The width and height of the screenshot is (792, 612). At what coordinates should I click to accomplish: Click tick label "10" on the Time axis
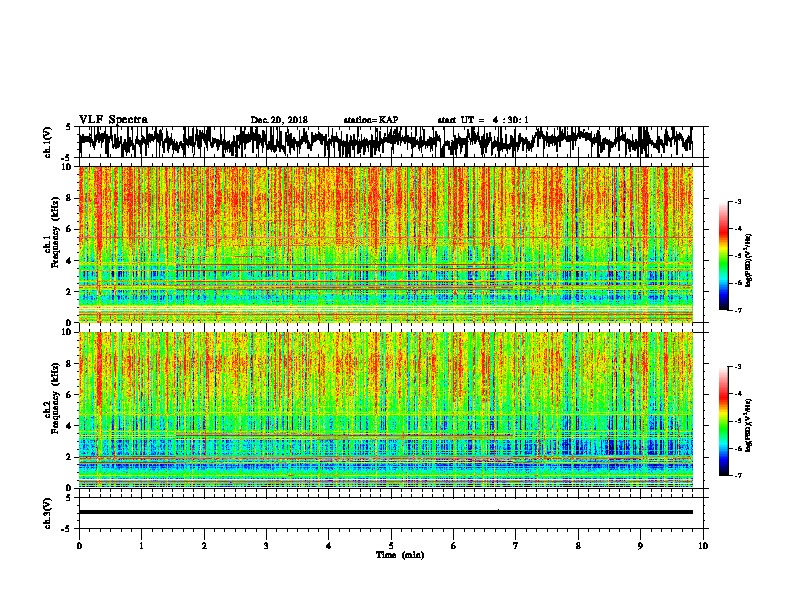[x=703, y=545]
